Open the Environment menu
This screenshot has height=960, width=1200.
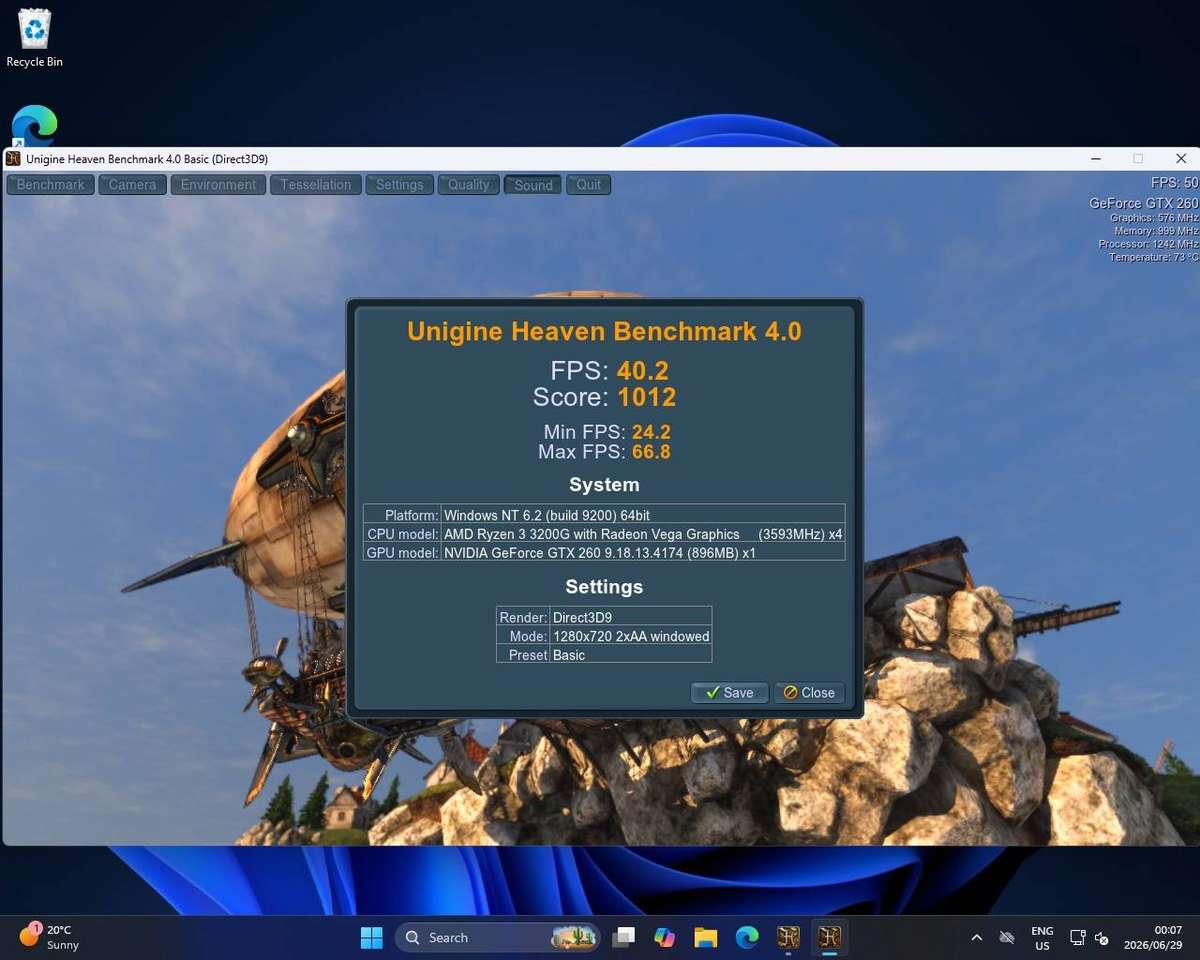(x=218, y=184)
